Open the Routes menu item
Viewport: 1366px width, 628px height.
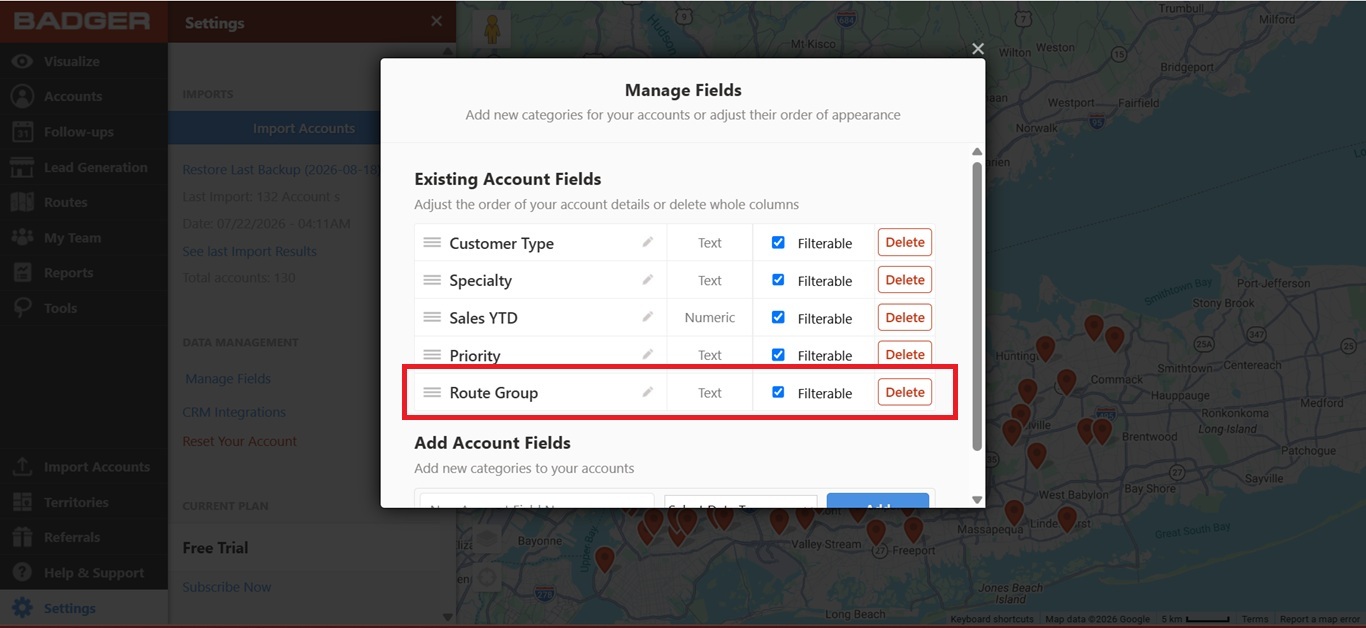pos(66,202)
